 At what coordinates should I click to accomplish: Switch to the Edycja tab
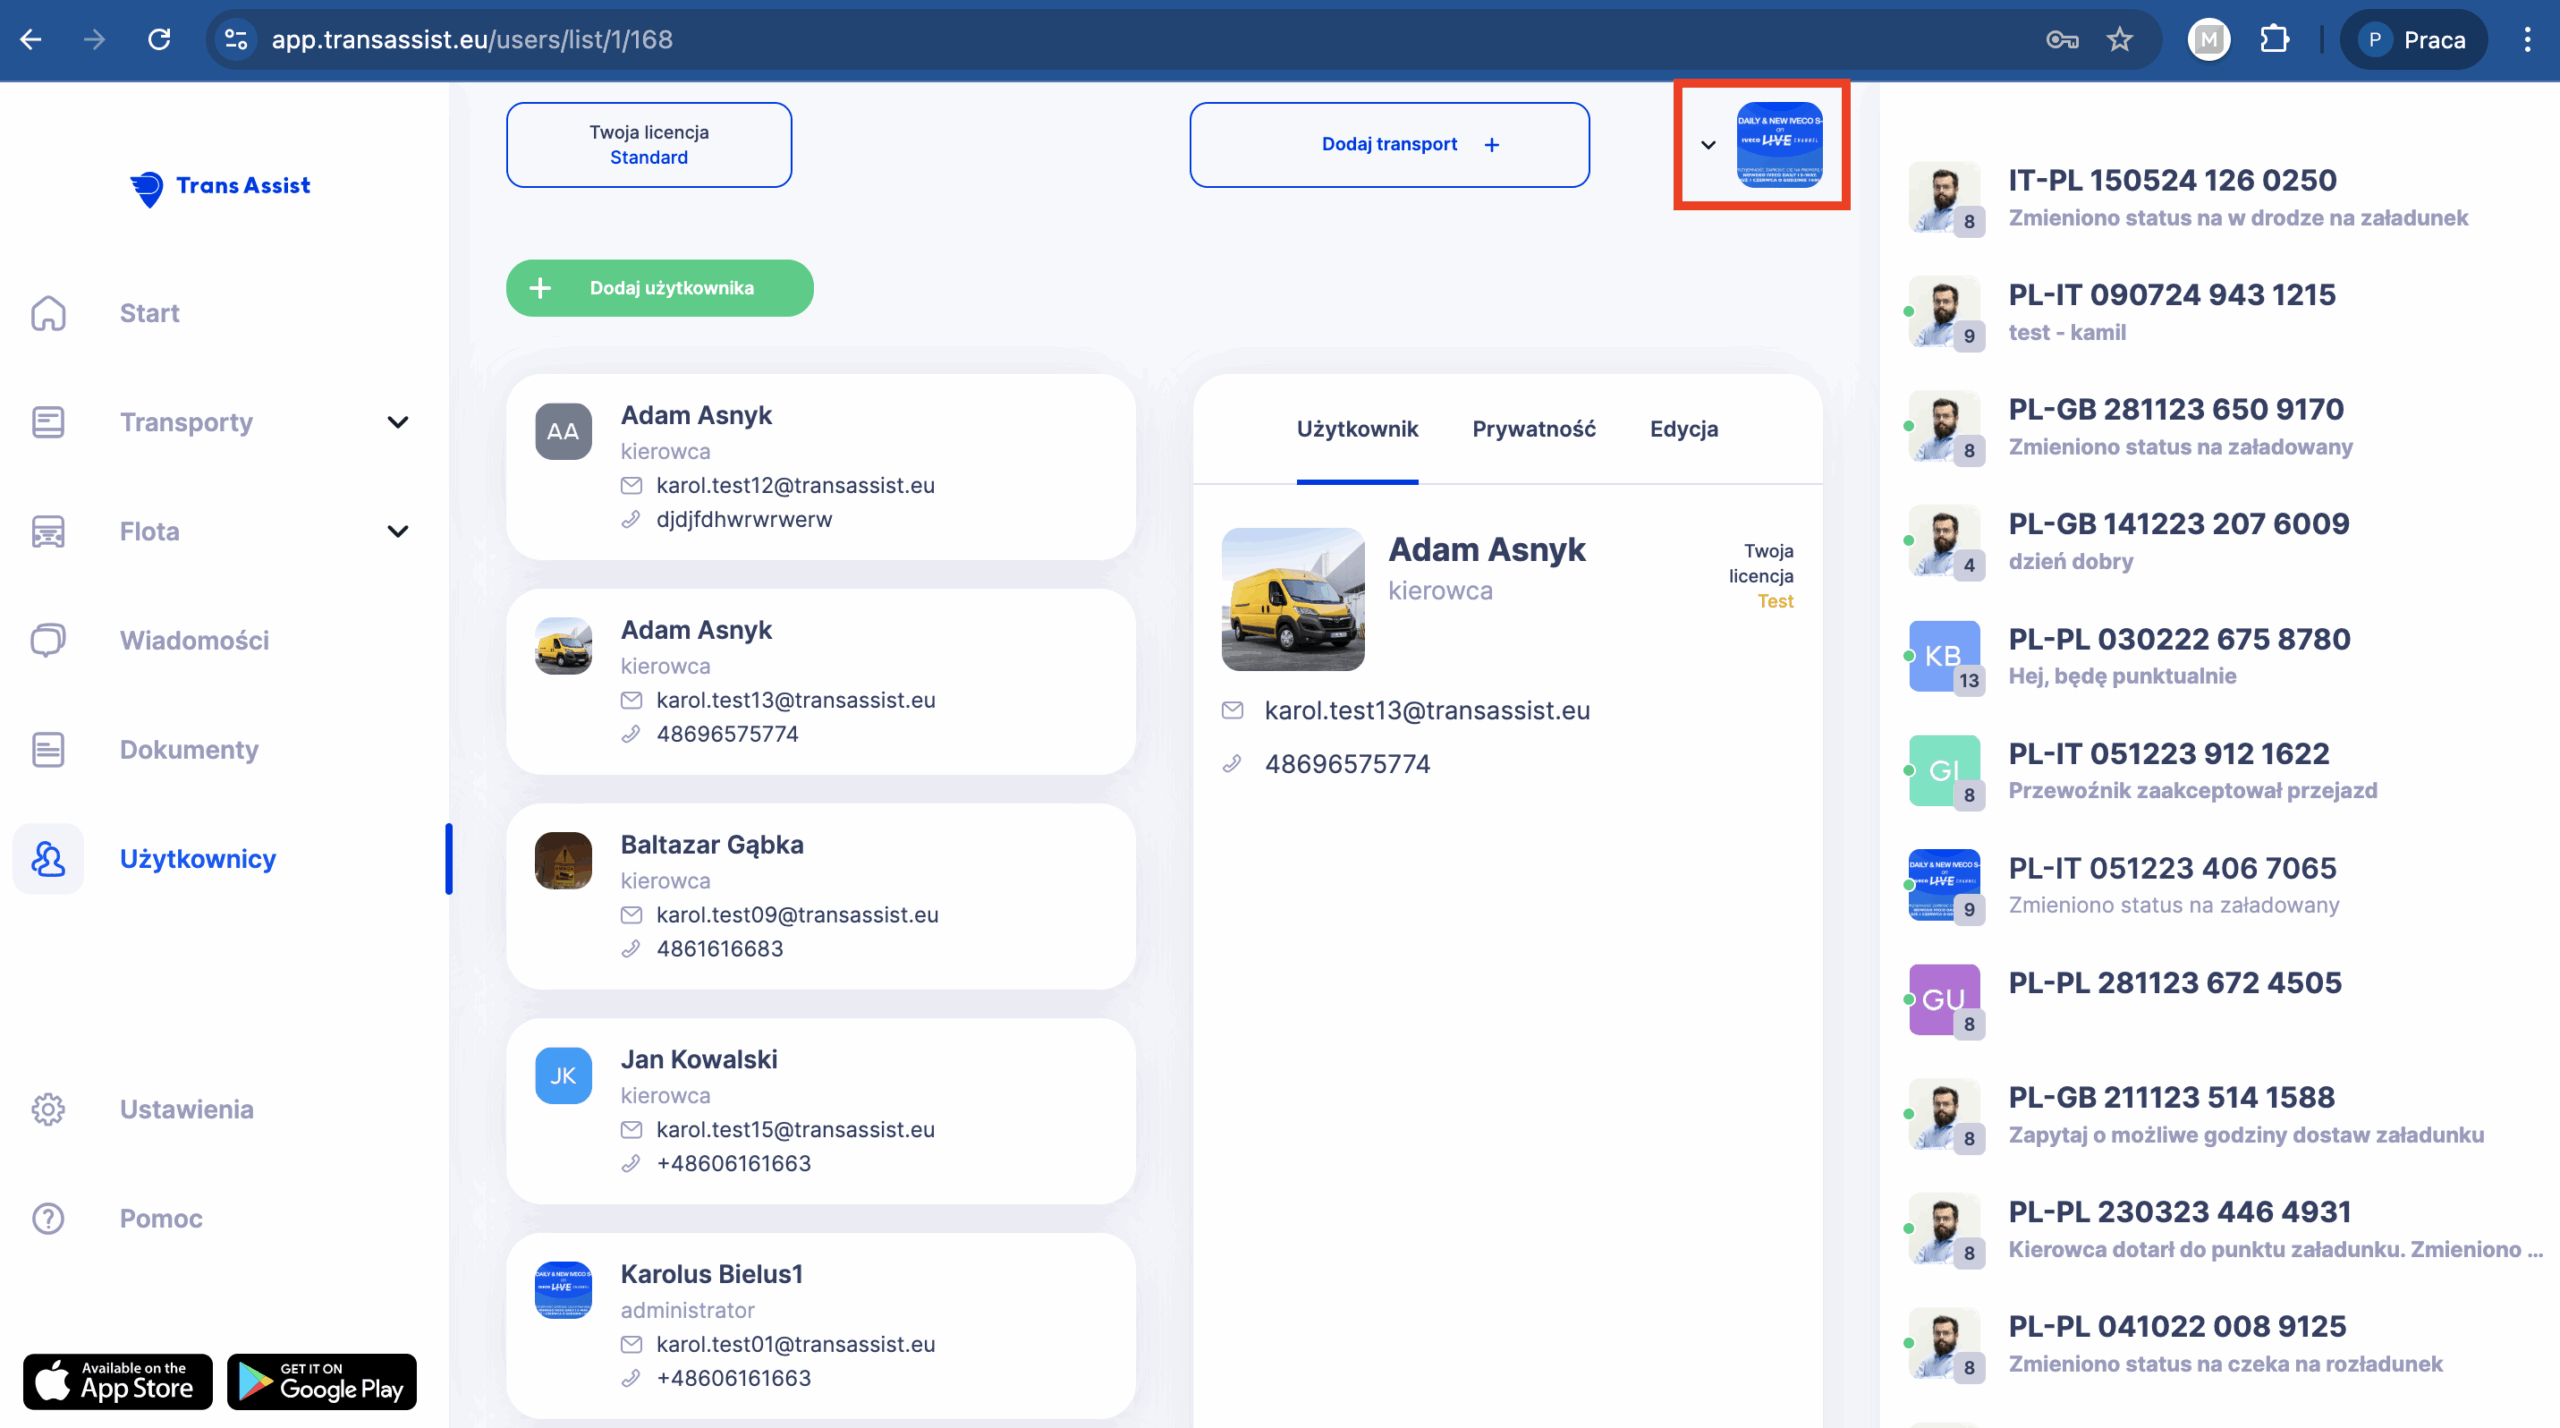click(x=1683, y=429)
